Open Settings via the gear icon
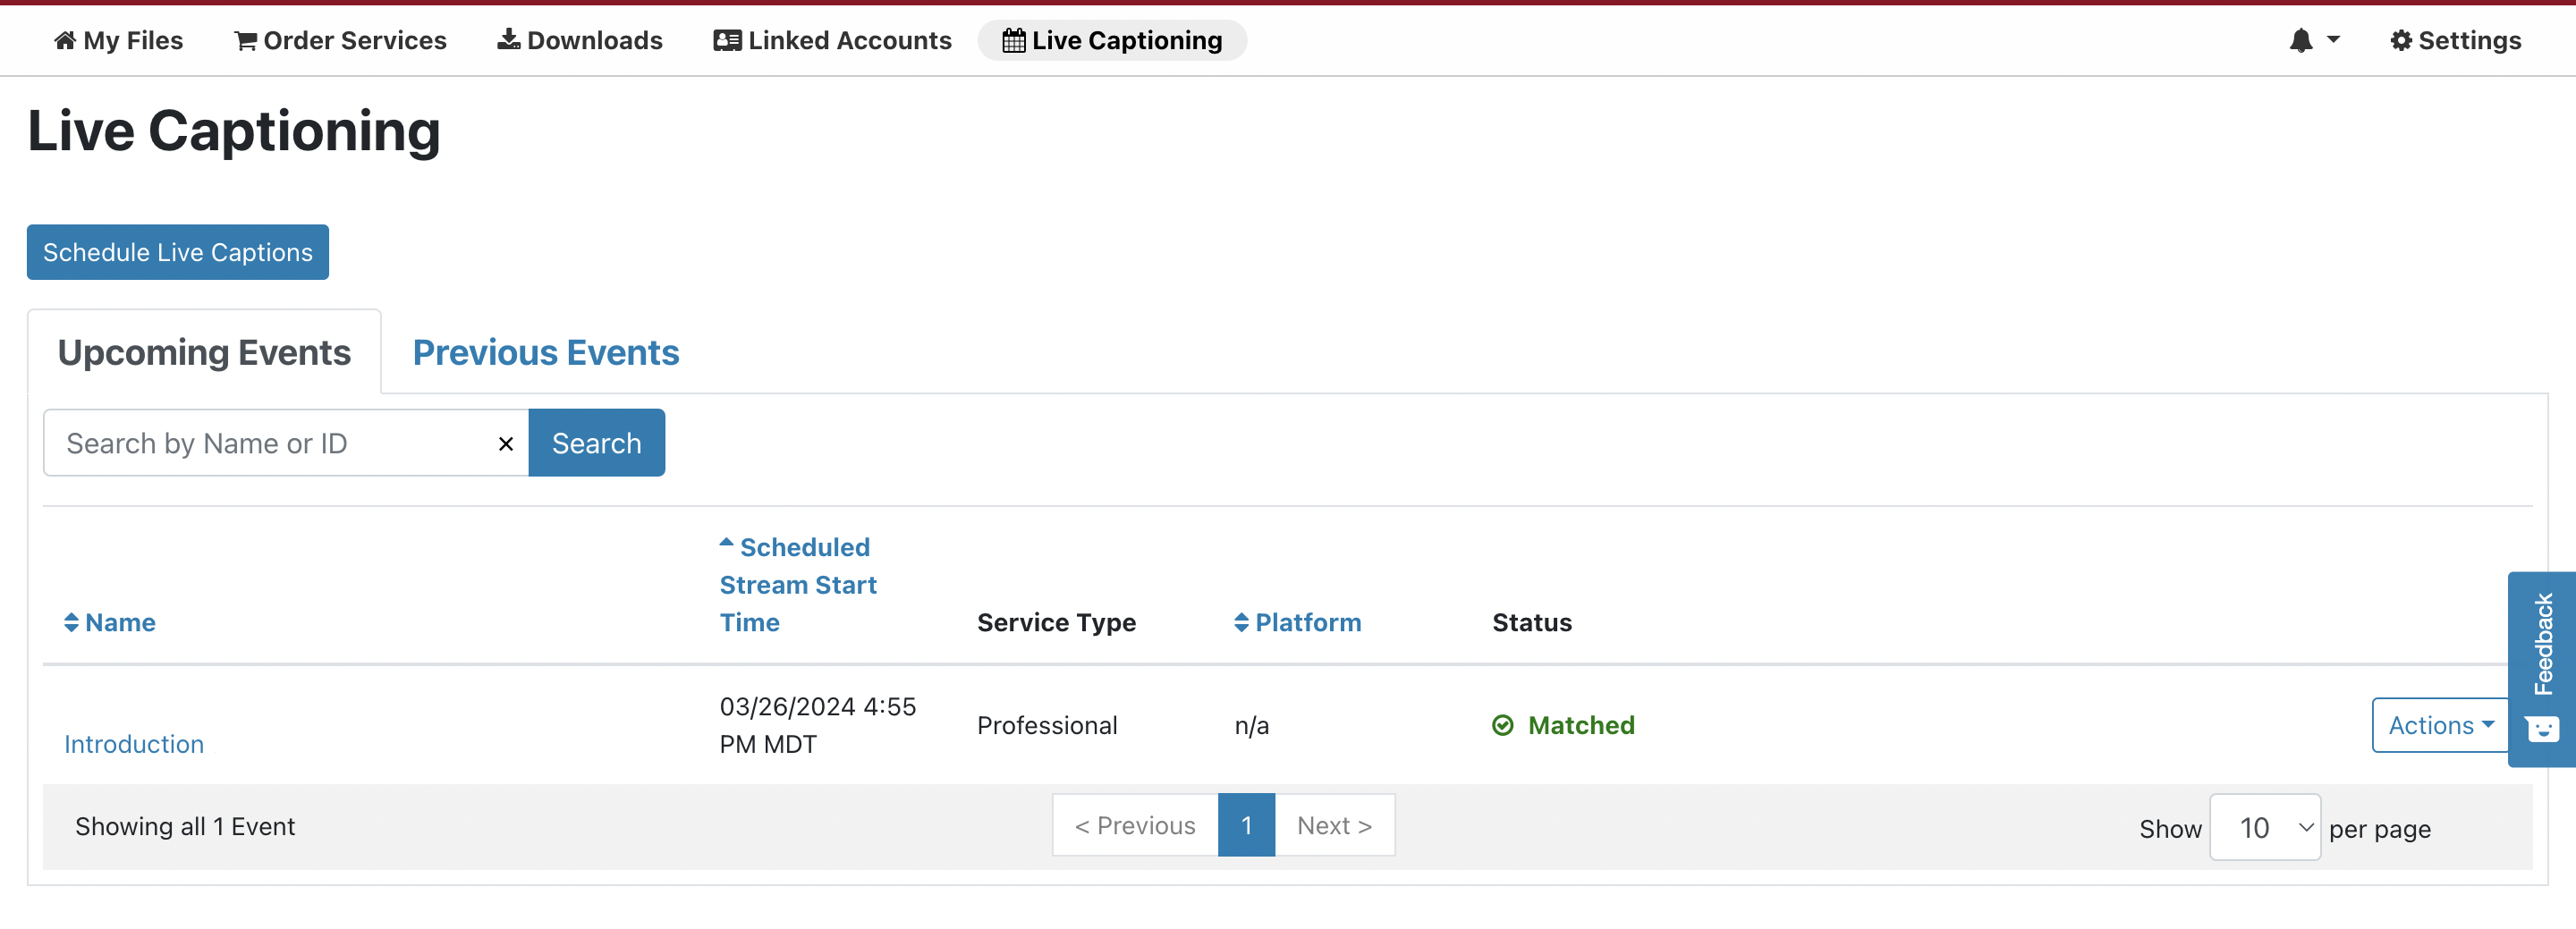This screenshot has width=2576, height=929. [x=2400, y=40]
